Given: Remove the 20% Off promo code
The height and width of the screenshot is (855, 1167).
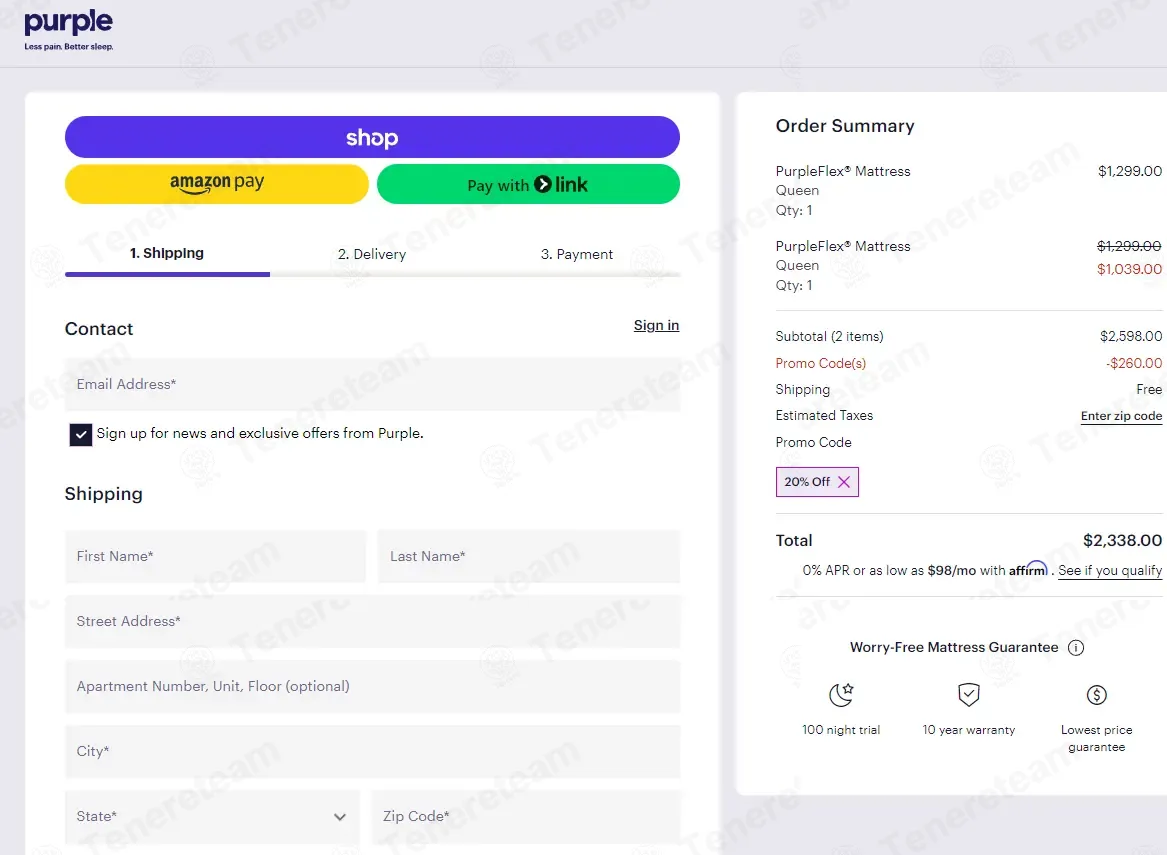Looking at the screenshot, I should coord(844,482).
